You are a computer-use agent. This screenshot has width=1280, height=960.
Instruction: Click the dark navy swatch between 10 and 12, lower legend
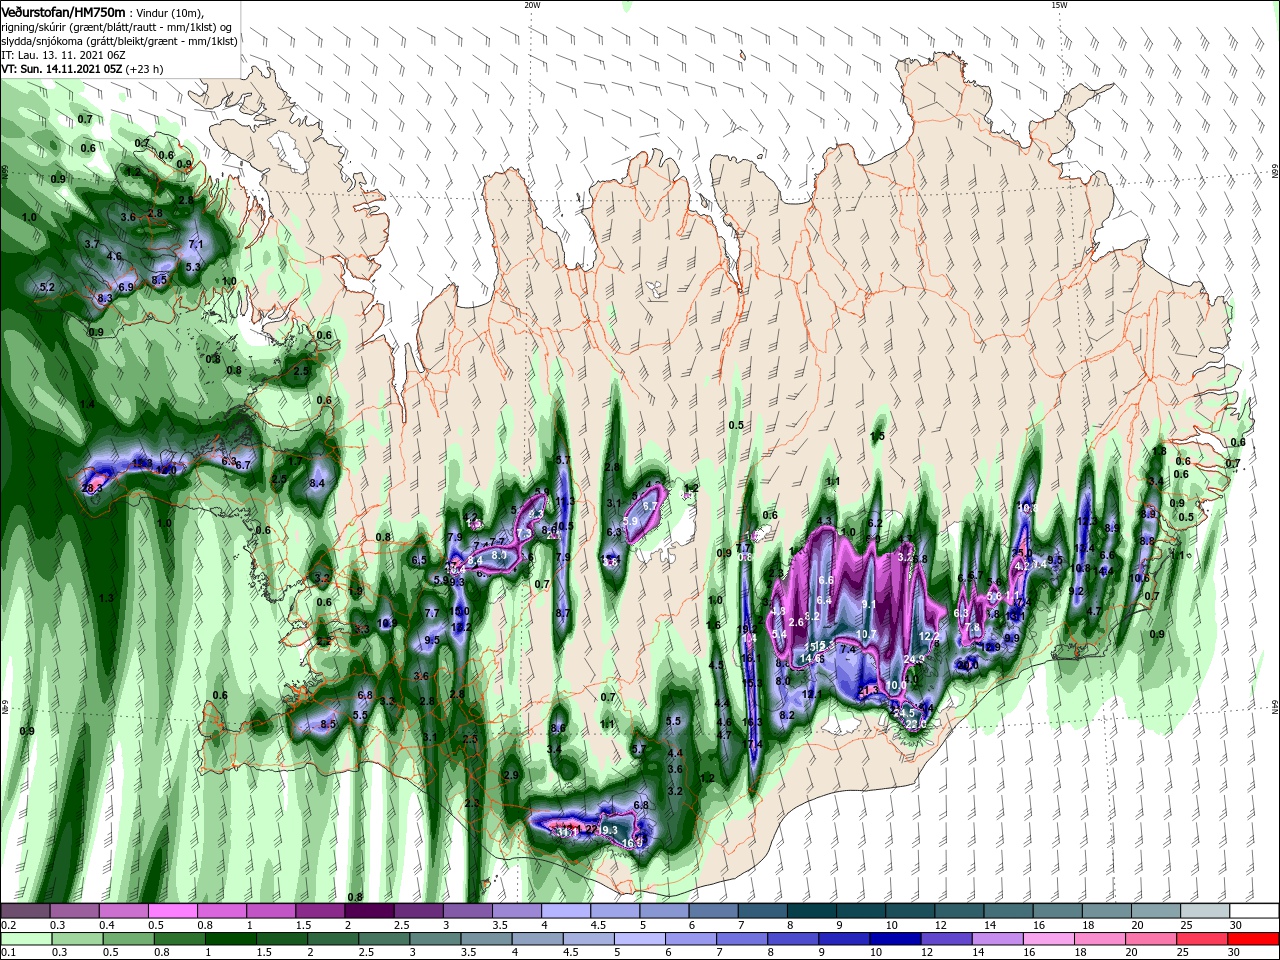click(x=894, y=938)
